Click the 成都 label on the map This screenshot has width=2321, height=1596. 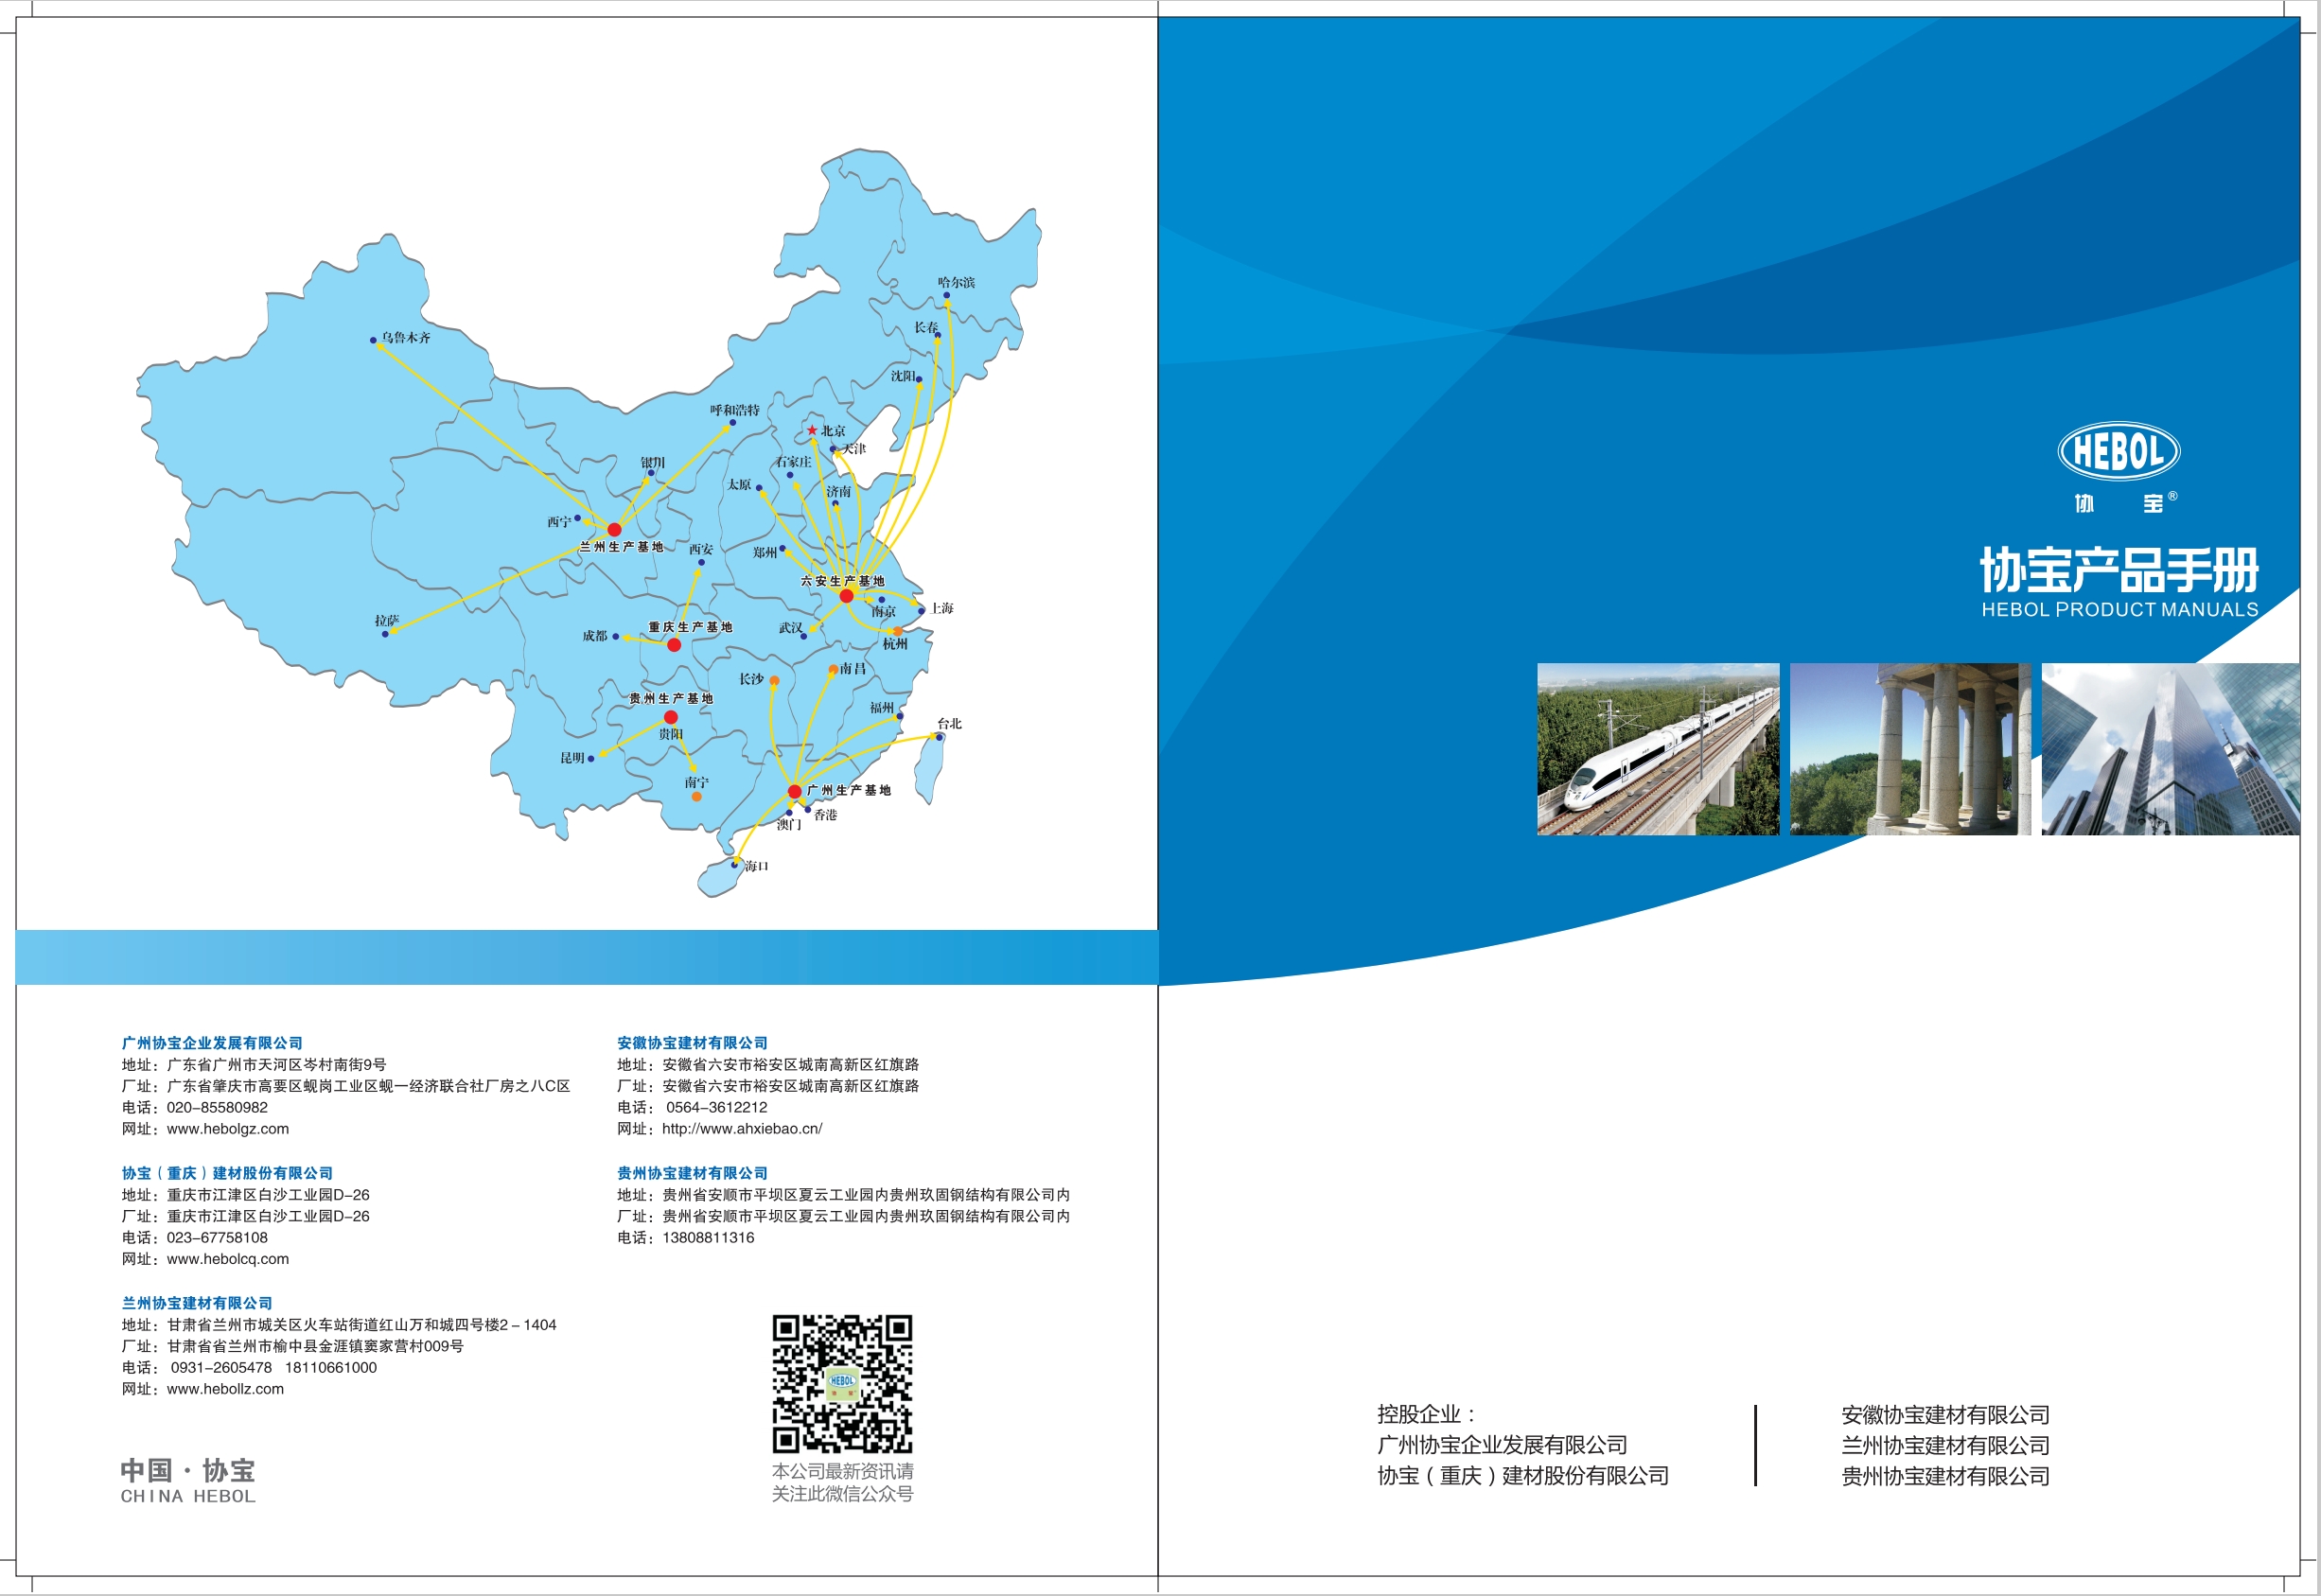tap(595, 636)
